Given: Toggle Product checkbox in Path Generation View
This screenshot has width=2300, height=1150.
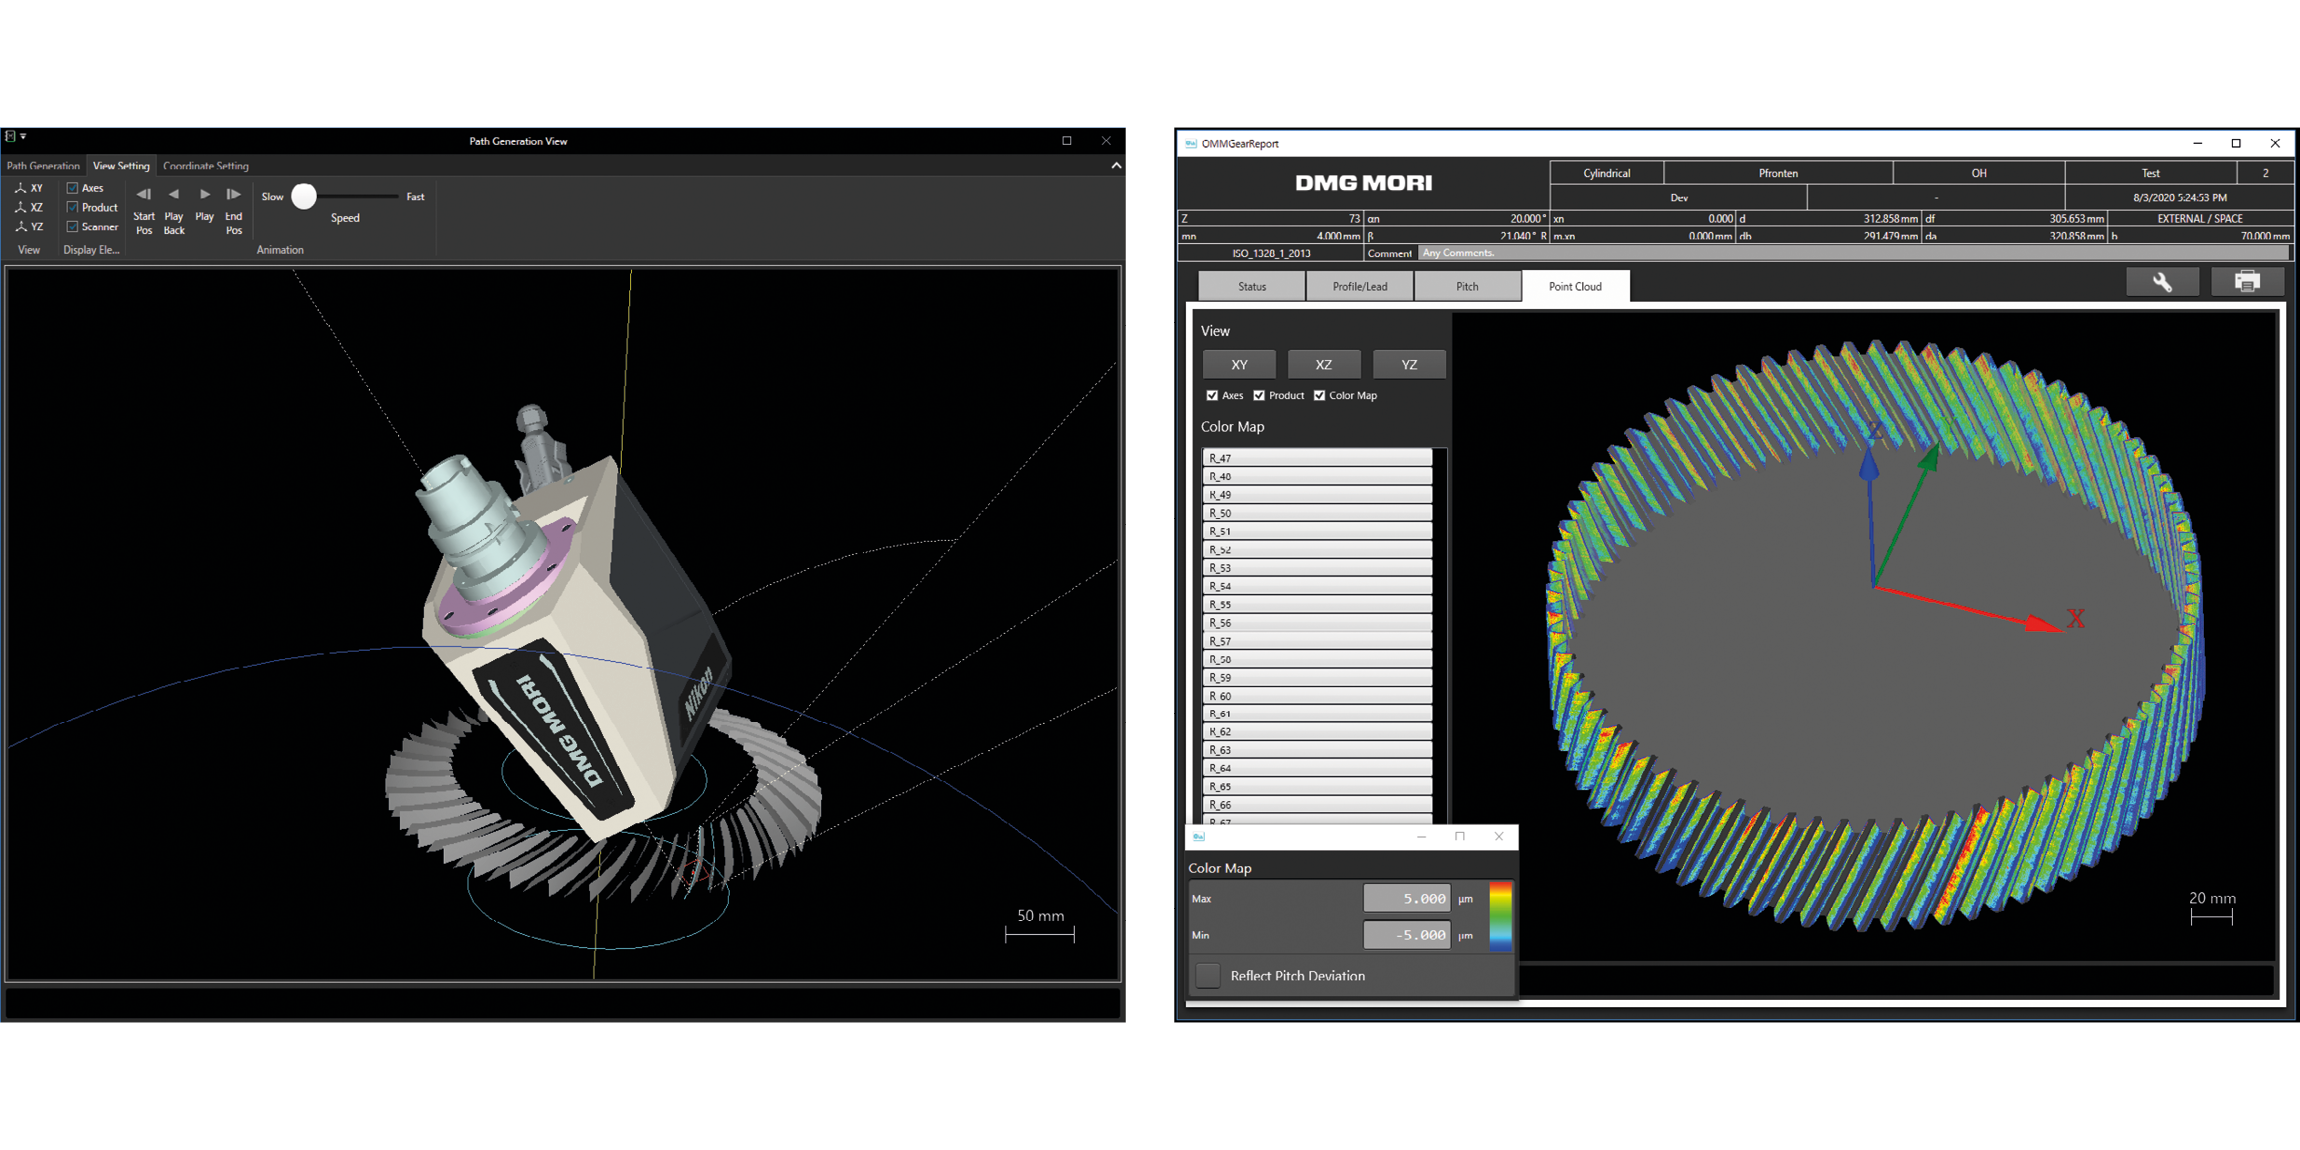Looking at the screenshot, I should click(72, 207).
